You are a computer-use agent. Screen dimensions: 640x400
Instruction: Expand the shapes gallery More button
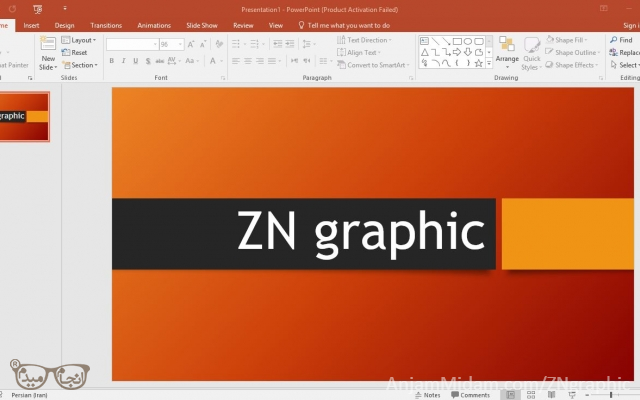[x=489, y=63]
